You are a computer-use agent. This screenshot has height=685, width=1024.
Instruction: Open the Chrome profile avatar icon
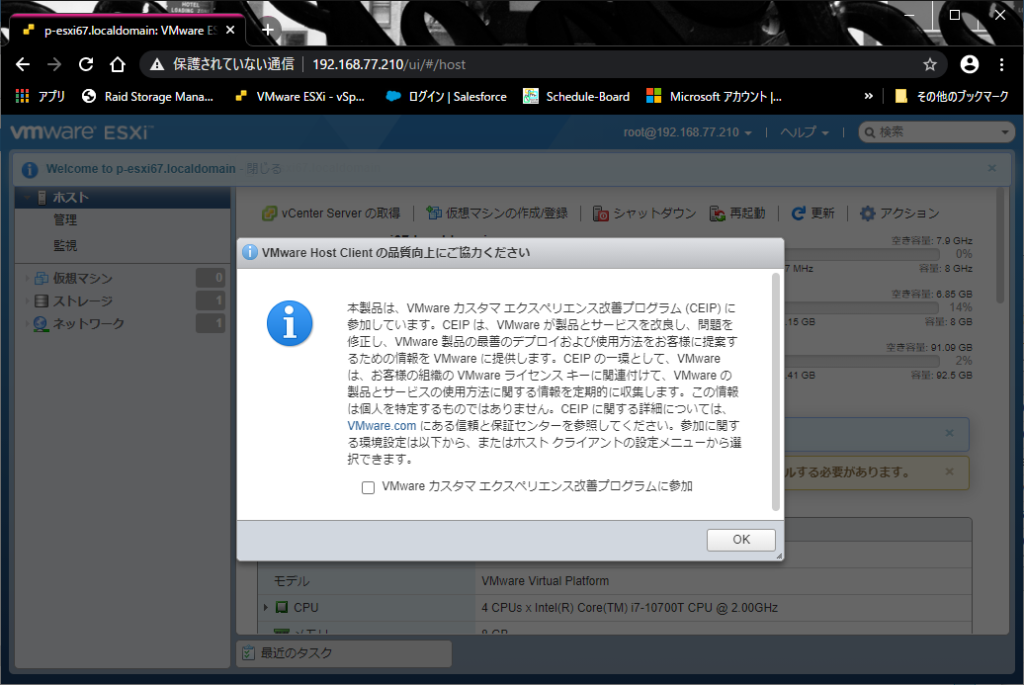tap(969, 64)
